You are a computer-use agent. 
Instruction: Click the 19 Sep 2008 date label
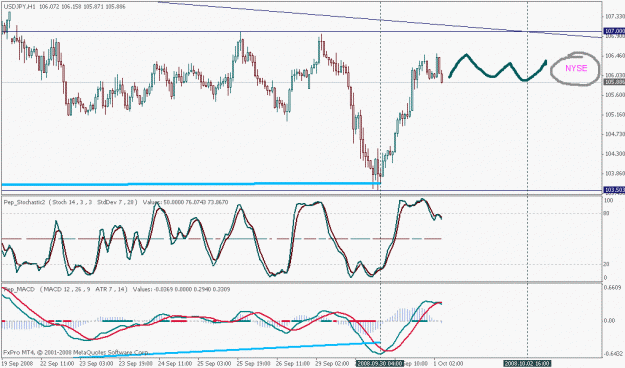pos(17,364)
